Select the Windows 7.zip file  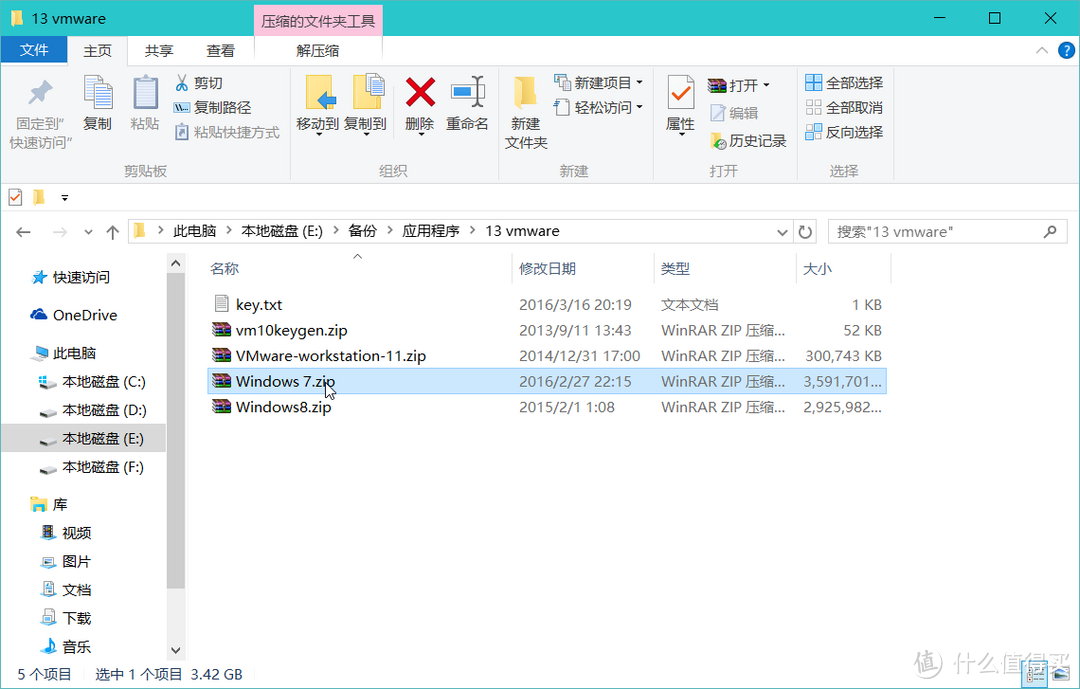pyautogui.click(x=547, y=381)
